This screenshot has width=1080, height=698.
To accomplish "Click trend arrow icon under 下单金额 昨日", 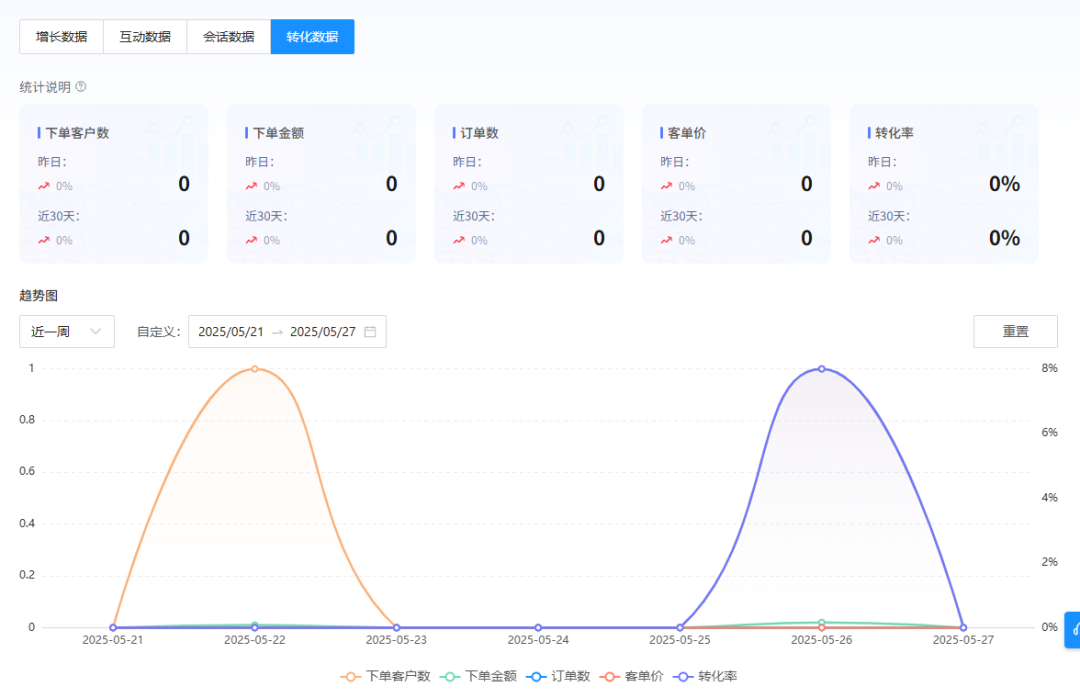I will click(x=251, y=186).
